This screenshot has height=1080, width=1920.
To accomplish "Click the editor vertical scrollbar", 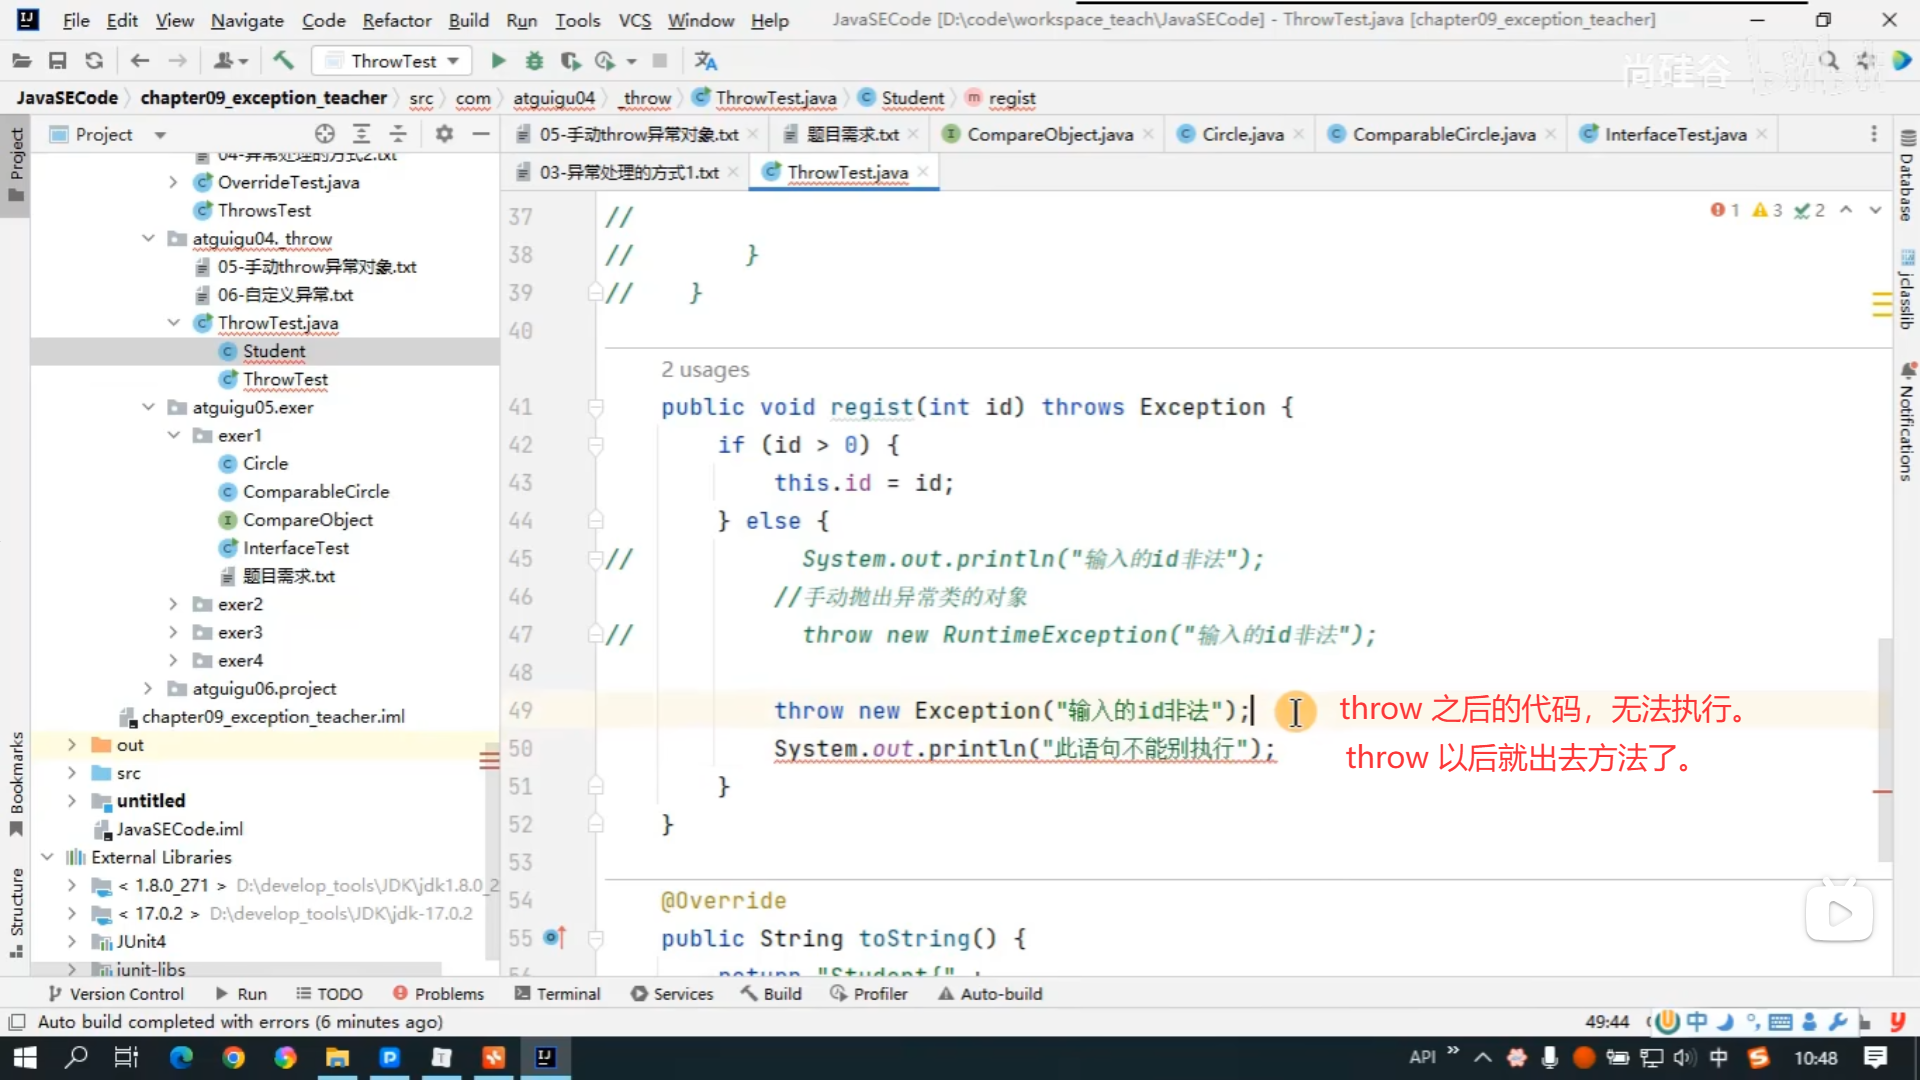I will click(1884, 750).
